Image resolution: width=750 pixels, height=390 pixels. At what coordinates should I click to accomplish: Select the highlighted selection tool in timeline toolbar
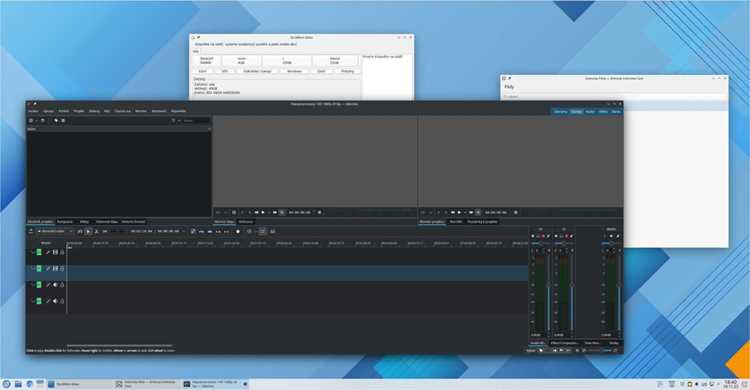pyautogui.click(x=88, y=232)
